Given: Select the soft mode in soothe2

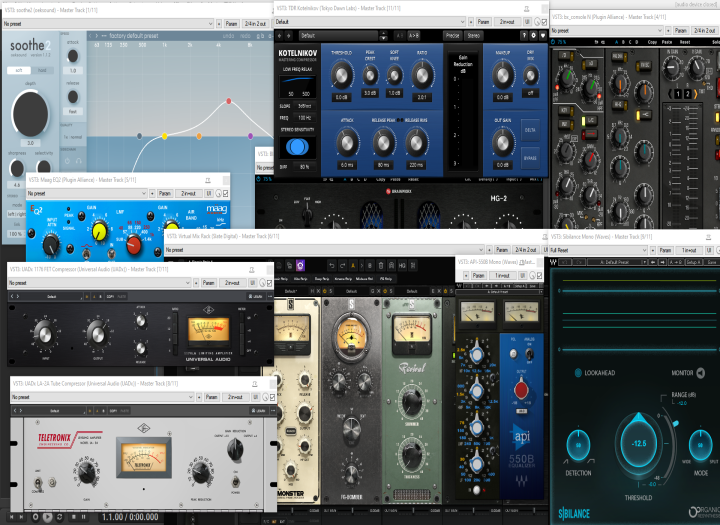Looking at the screenshot, I should coord(19,70).
